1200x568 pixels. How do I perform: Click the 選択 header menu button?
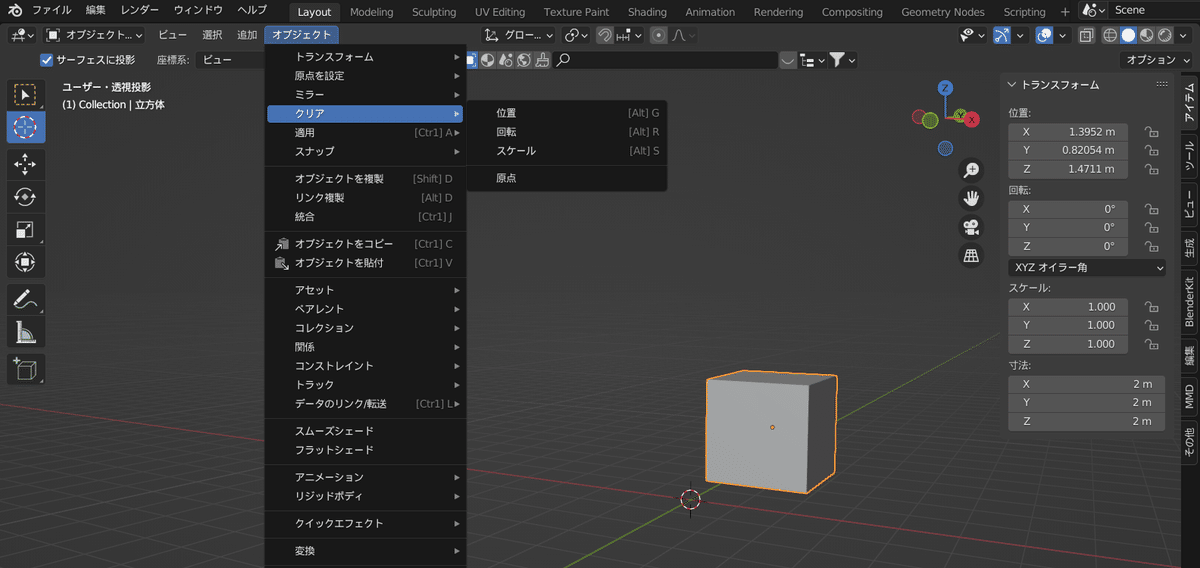[x=212, y=35]
